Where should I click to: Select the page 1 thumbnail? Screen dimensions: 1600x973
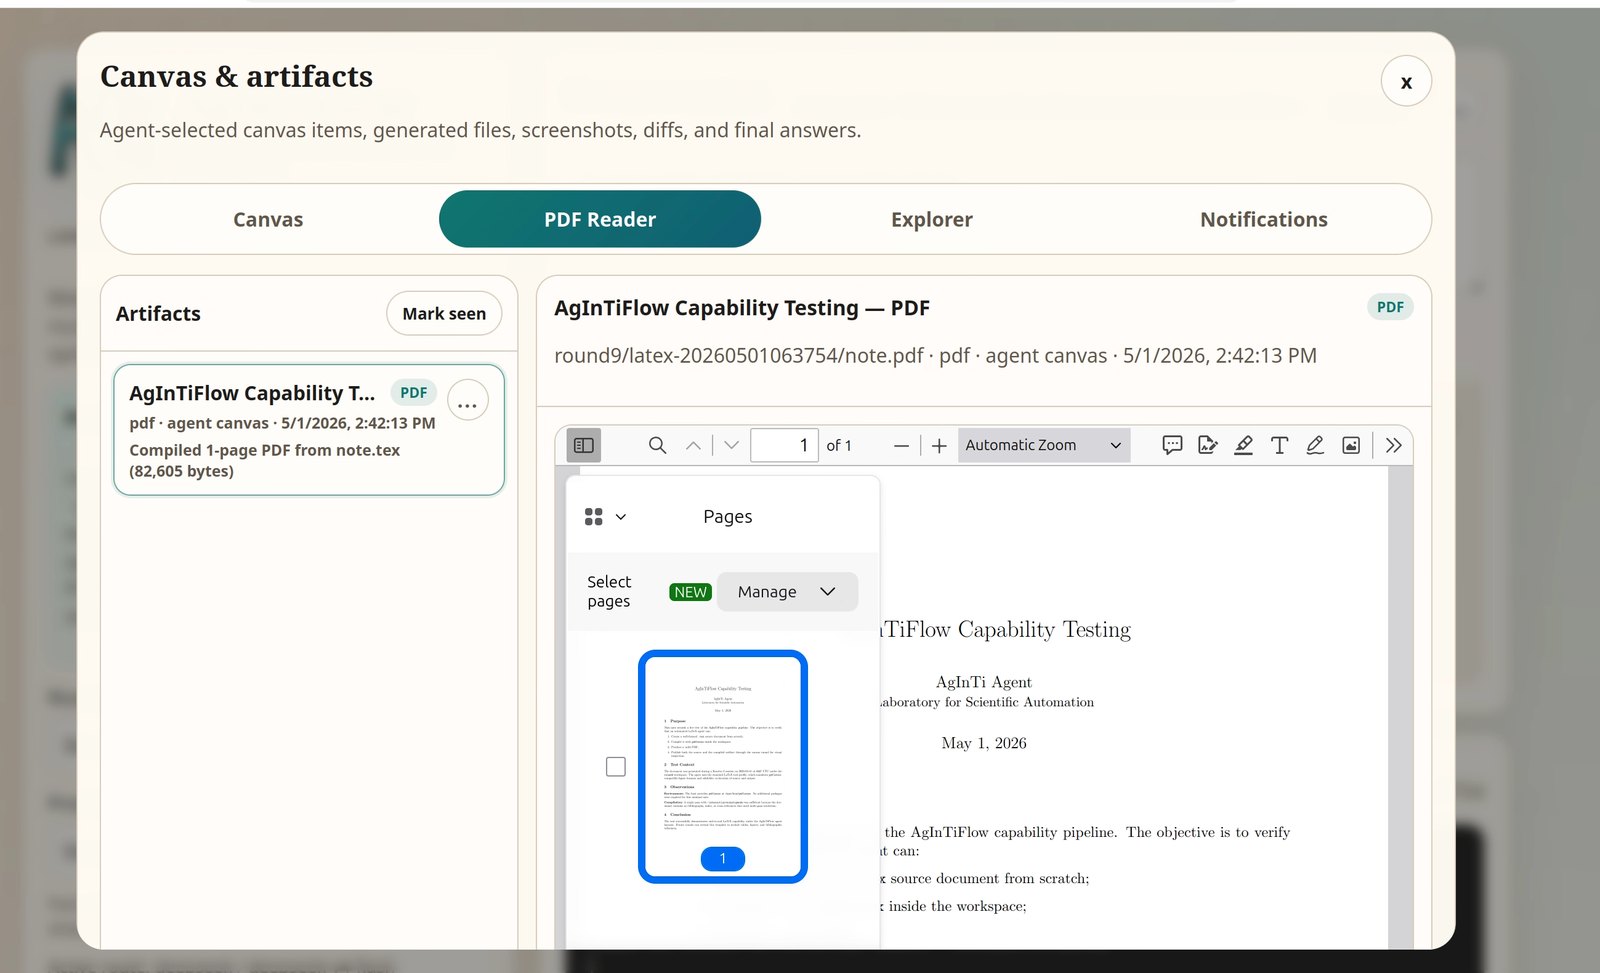coord(723,767)
